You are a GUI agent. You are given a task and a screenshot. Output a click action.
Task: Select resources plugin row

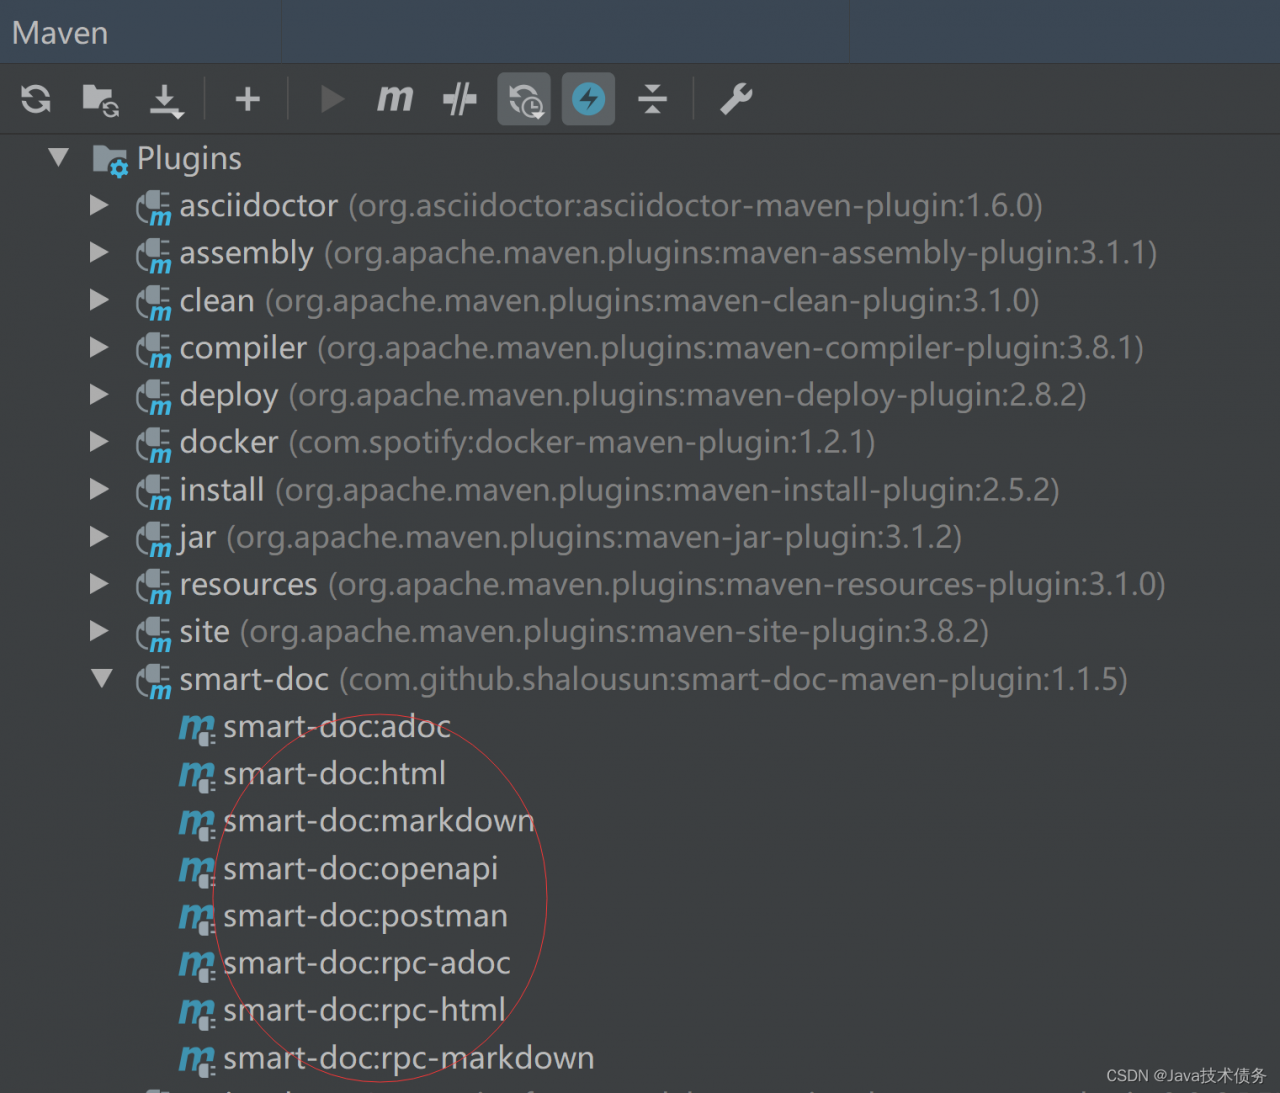click(640, 583)
